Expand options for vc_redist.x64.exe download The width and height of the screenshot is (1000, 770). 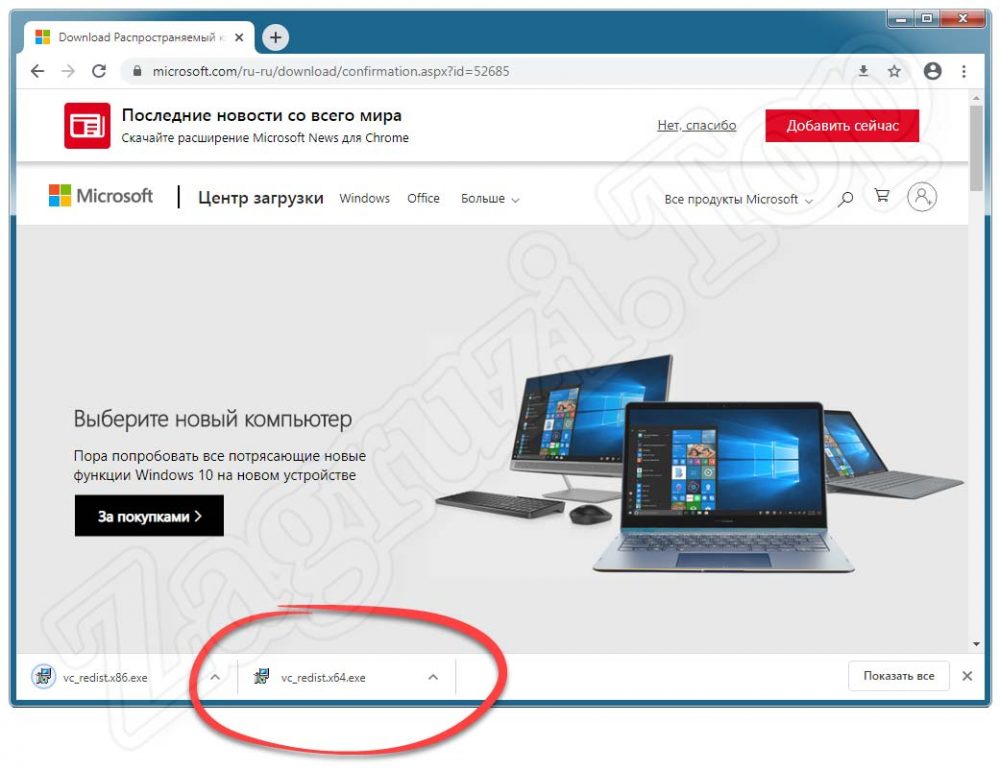click(x=433, y=677)
